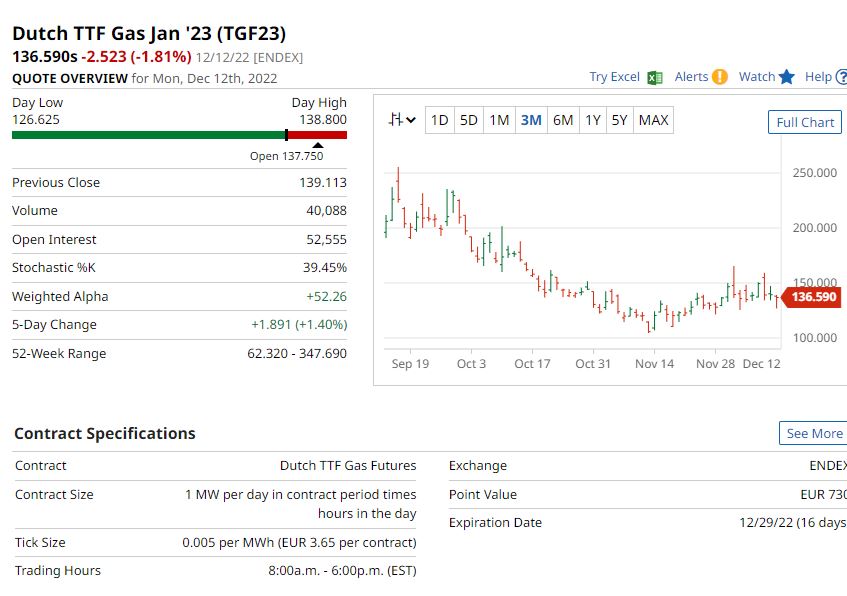Choose the 6M chart range

point(563,121)
